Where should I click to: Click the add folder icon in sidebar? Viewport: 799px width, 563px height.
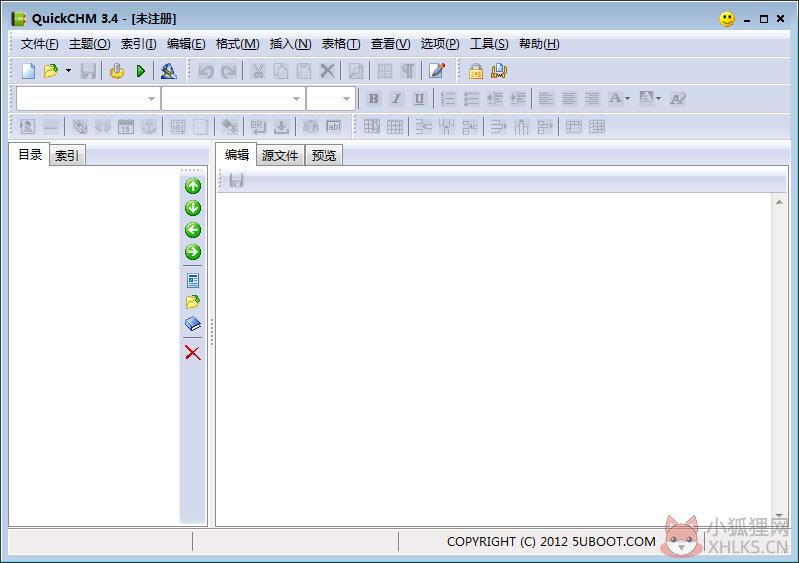coord(193,302)
